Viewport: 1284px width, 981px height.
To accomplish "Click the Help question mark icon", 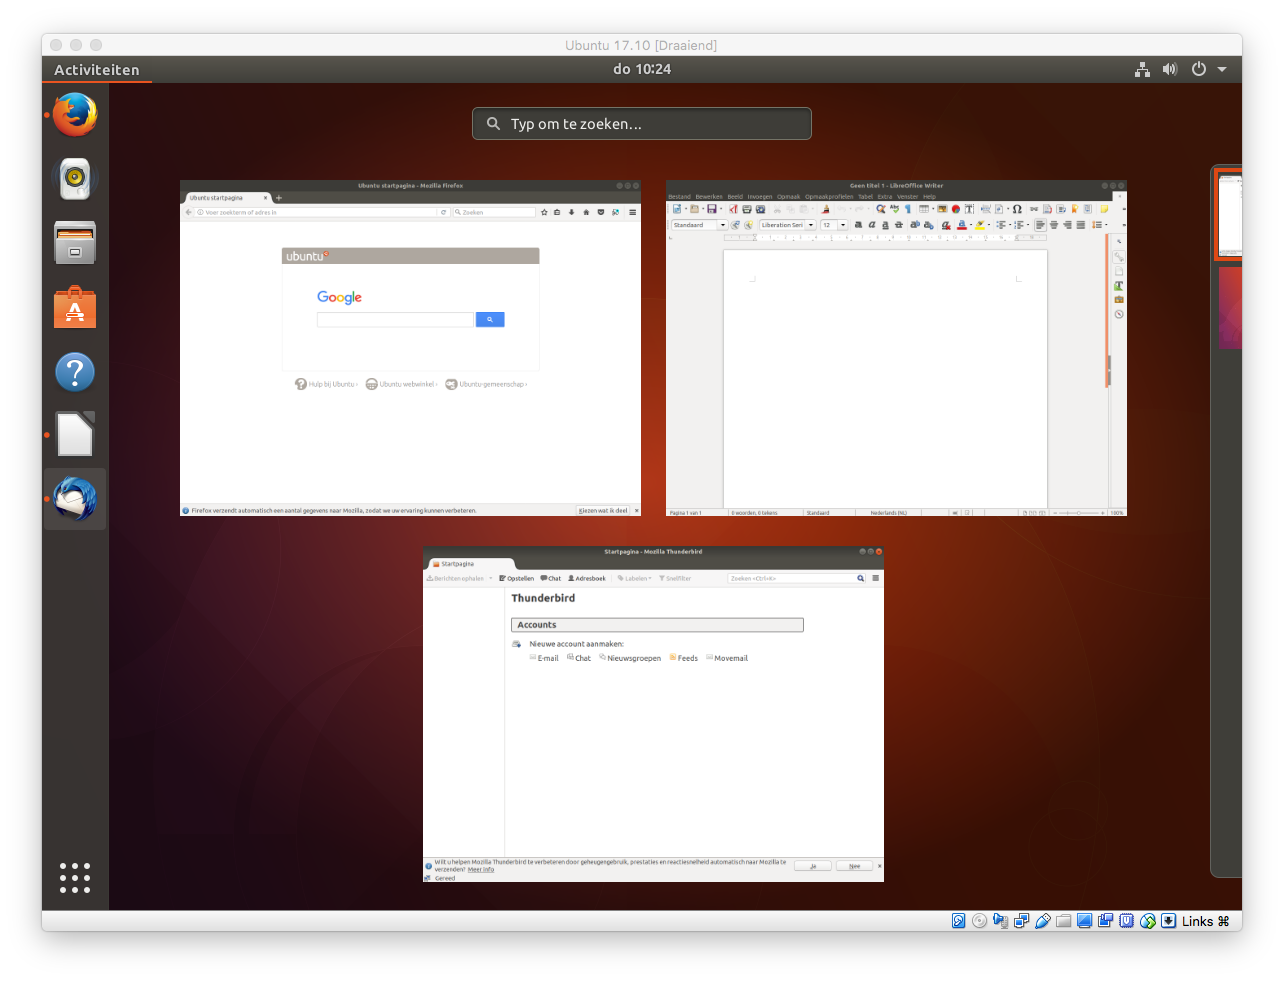I will click(x=75, y=372).
